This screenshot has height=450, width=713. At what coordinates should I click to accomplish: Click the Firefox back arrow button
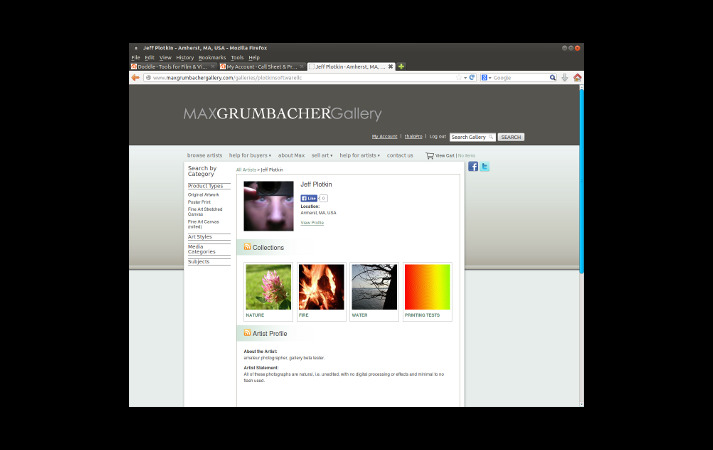[136, 77]
